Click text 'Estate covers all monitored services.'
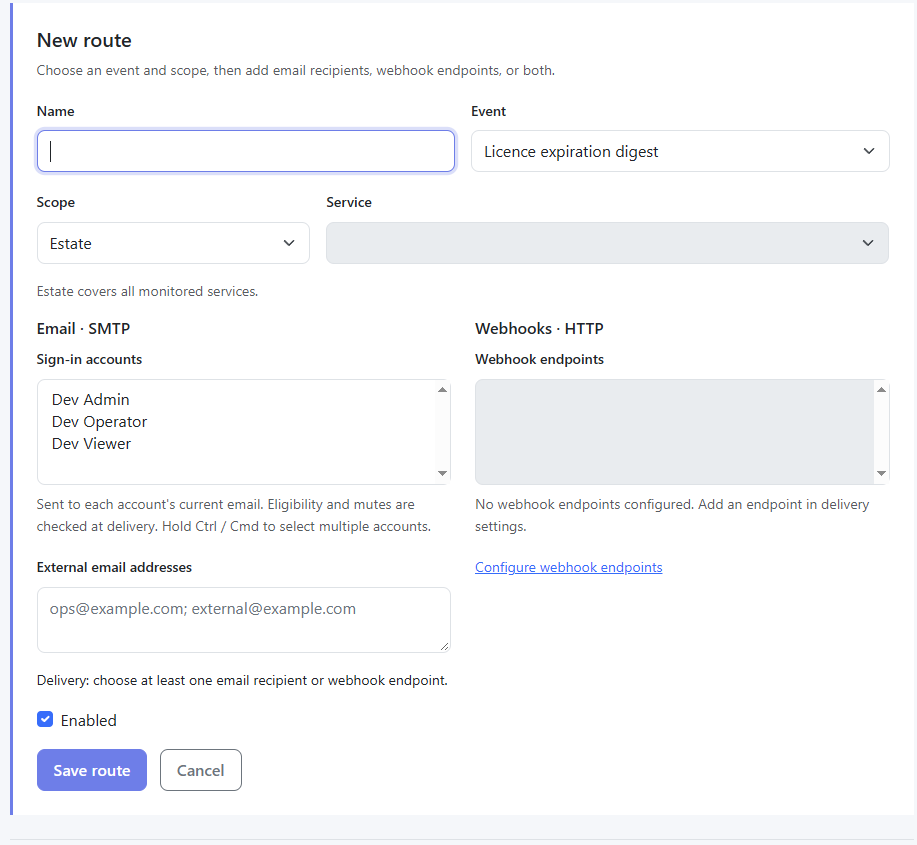The width and height of the screenshot is (917, 845). (147, 291)
